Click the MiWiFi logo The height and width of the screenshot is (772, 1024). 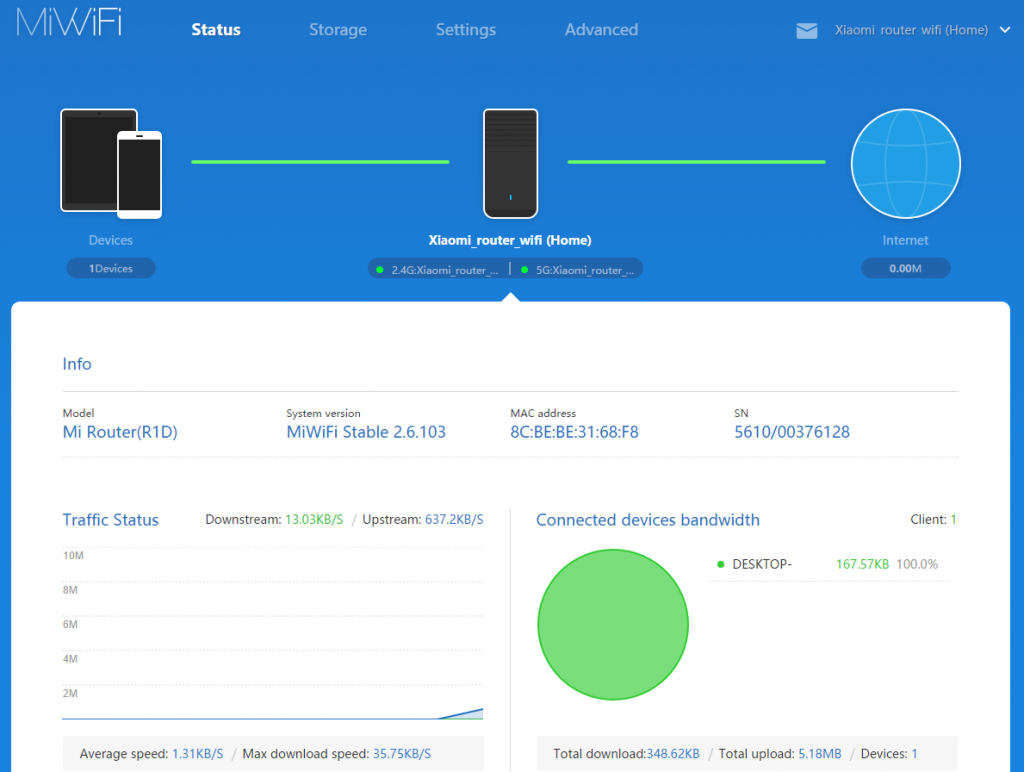coord(68,23)
